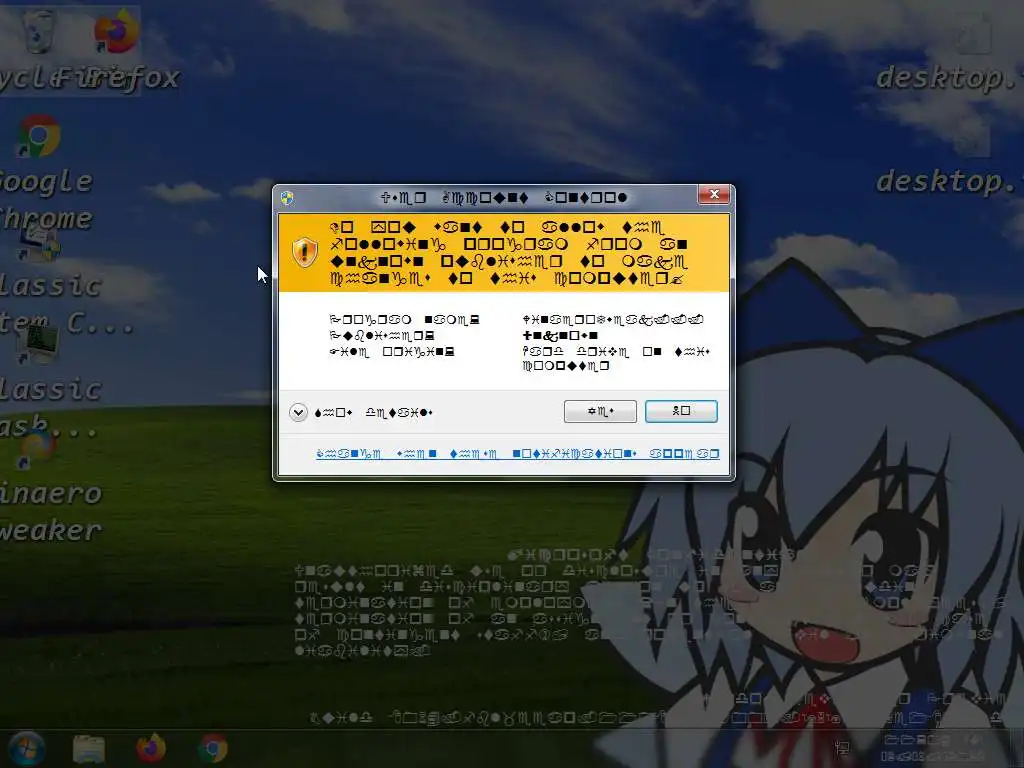Image resolution: width=1024 pixels, height=768 pixels.
Task: Launch Chrome from the taskbar
Action: coord(213,748)
